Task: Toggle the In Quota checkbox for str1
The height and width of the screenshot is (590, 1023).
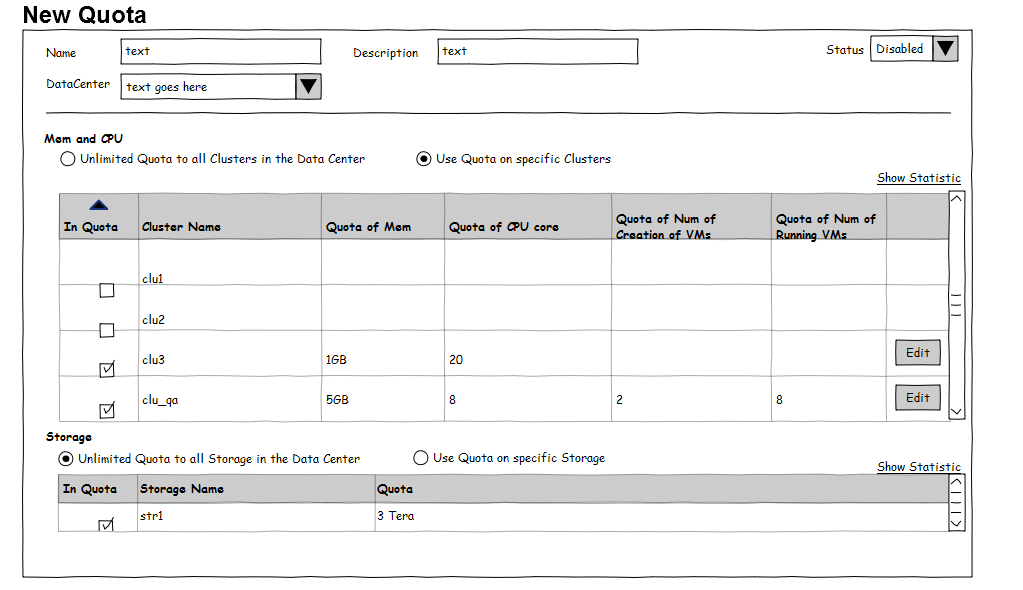Action: pos(107,525)
